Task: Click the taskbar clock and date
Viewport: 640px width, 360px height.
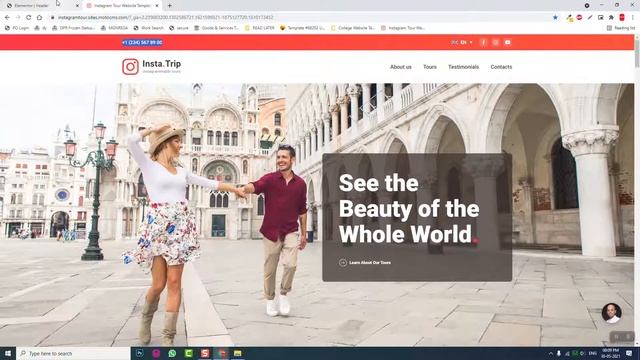Action: [611, 353]
